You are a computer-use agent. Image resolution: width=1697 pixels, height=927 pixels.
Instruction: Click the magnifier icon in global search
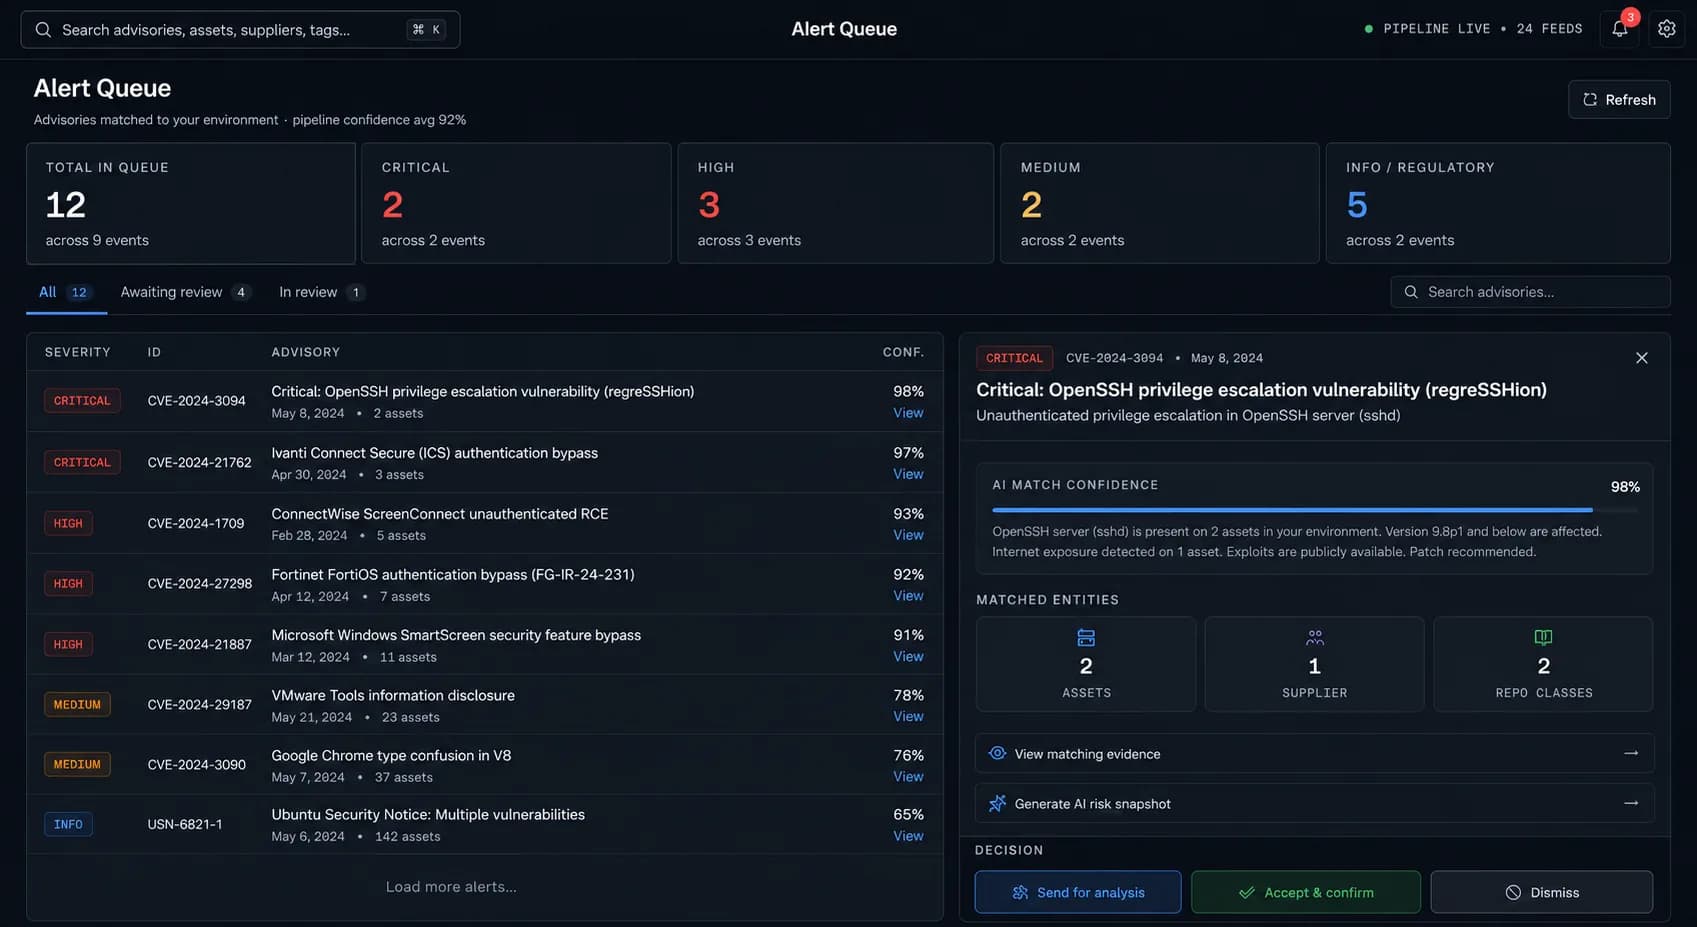pyautogui.click(x=43, y=30)
